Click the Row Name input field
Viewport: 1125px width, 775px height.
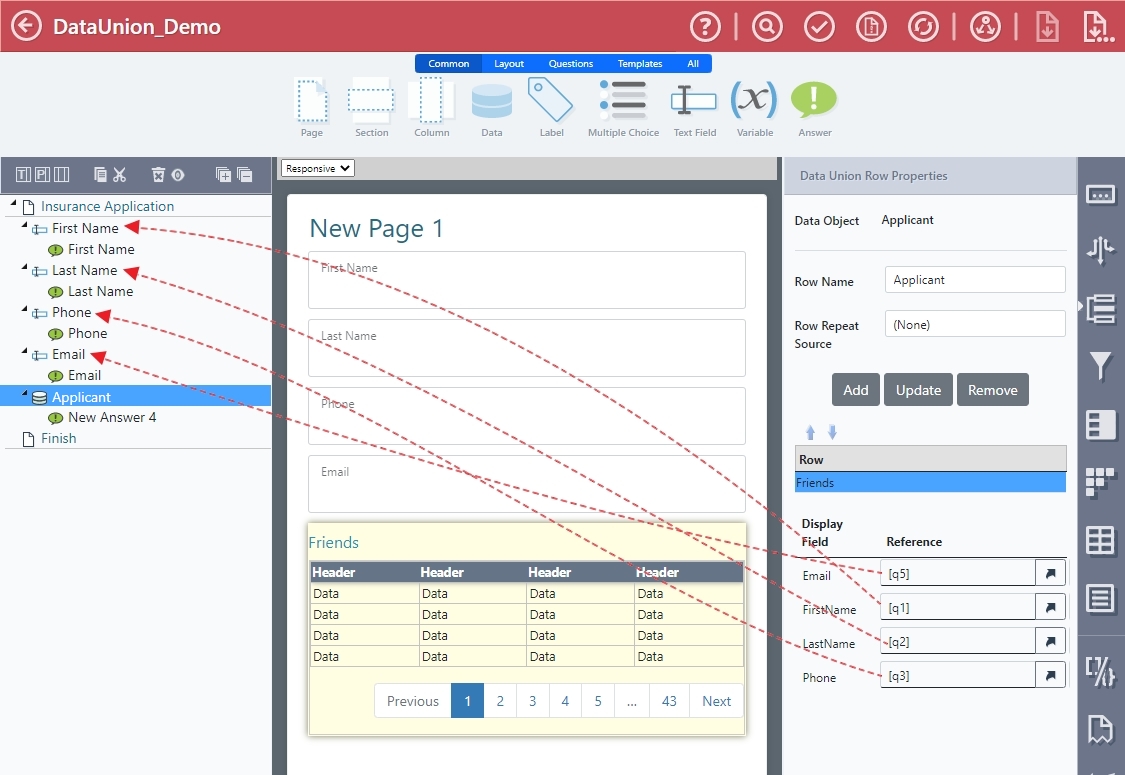coord(975,280)
